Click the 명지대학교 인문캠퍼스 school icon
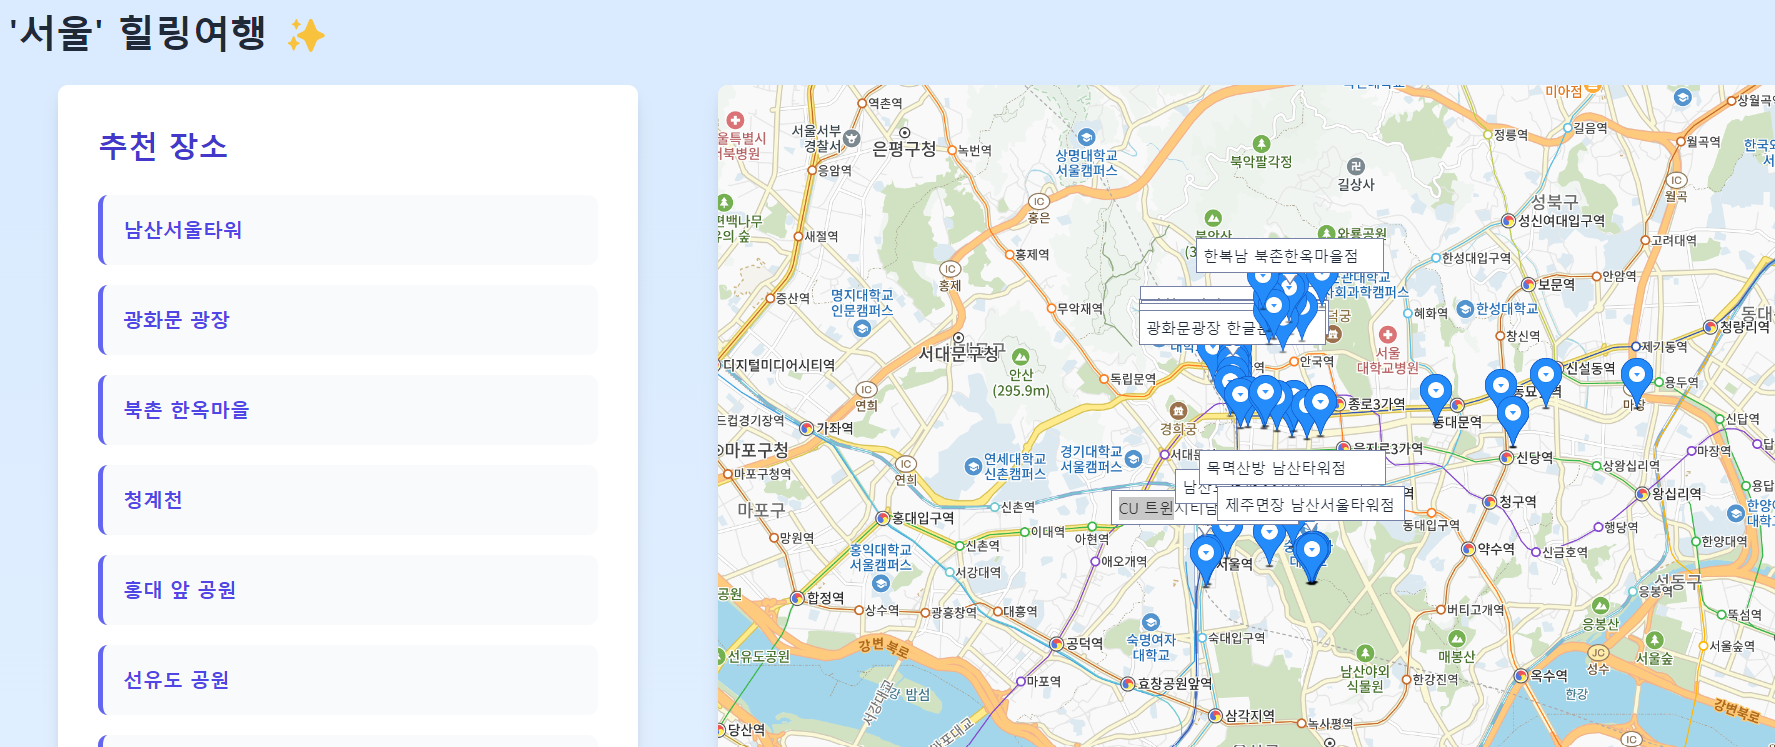This screenshot has height=747, width=1775. tap(862, 328)
